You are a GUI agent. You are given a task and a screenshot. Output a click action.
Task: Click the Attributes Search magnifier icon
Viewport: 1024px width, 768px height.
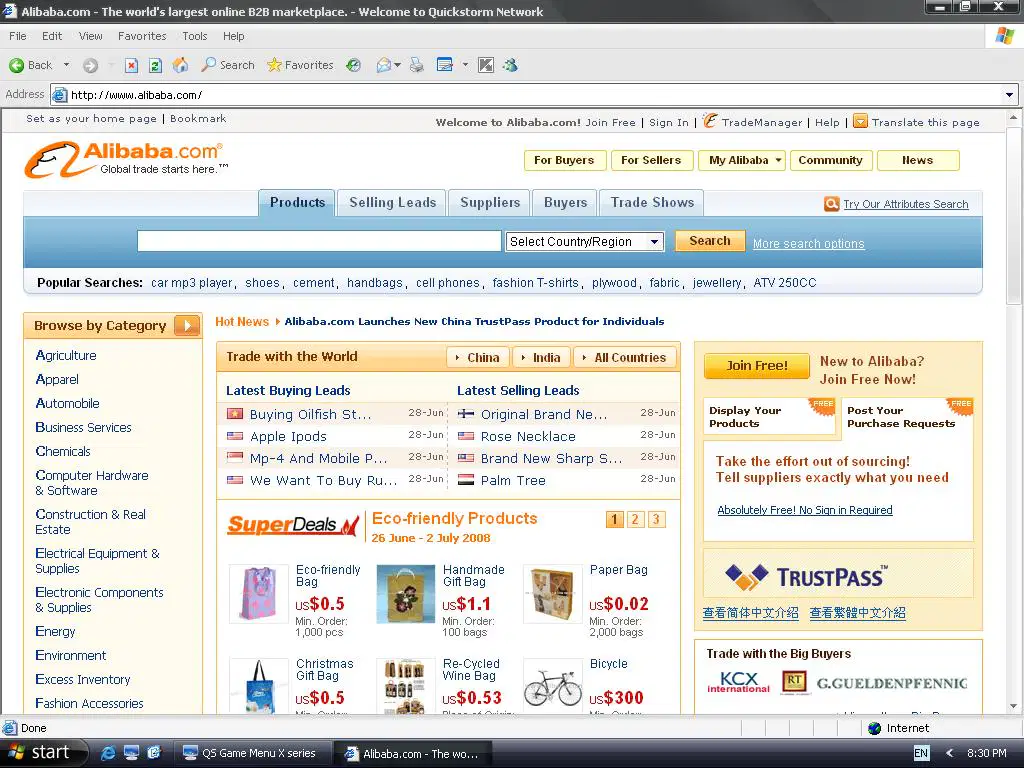pyautogui.click(x=831, y=204)
